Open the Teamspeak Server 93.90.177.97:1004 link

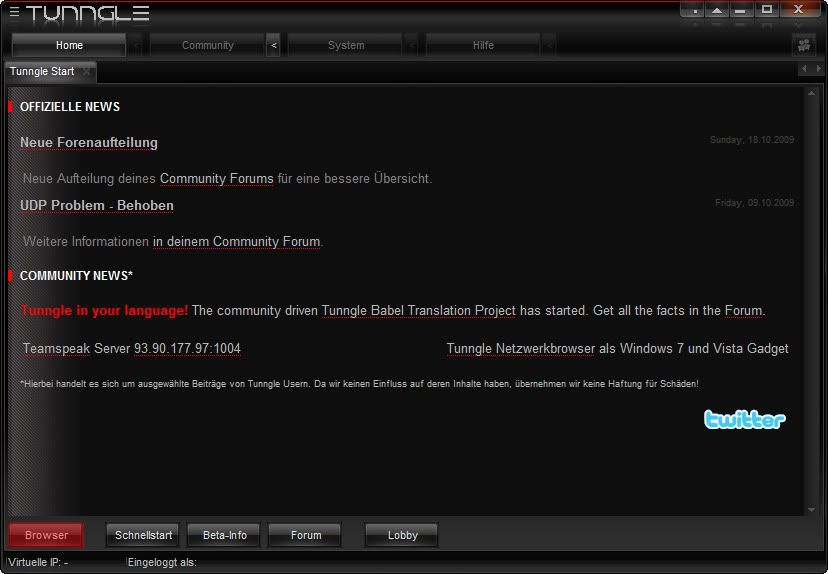(131, 349)
